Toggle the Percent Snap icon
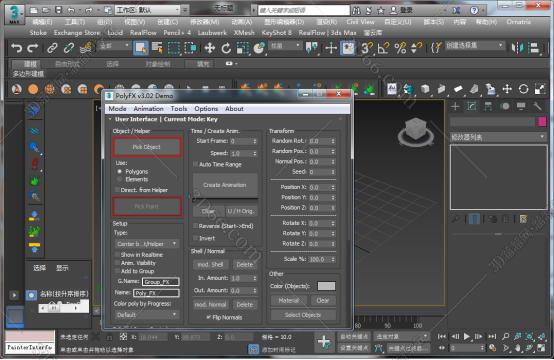The image size is (554, 360). click(x=400, y=48)
